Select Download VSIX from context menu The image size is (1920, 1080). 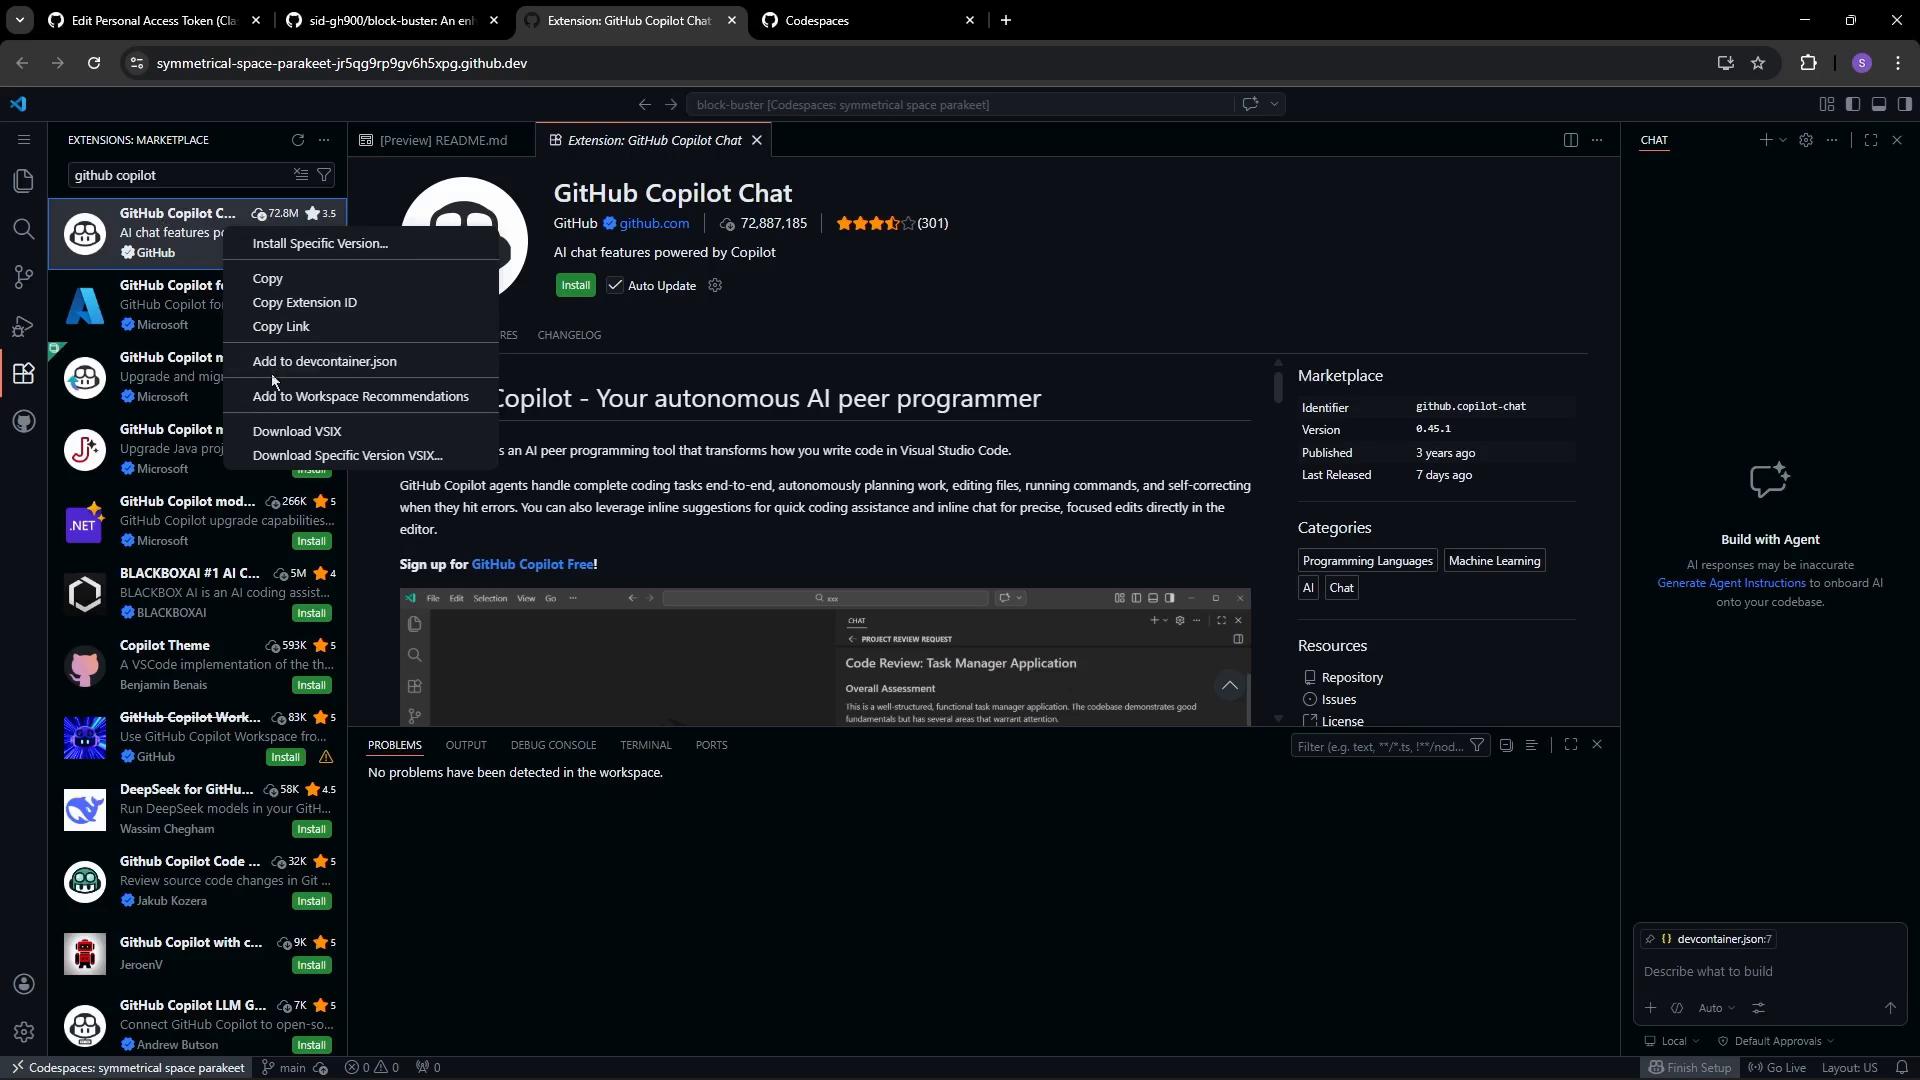point(360,431)
